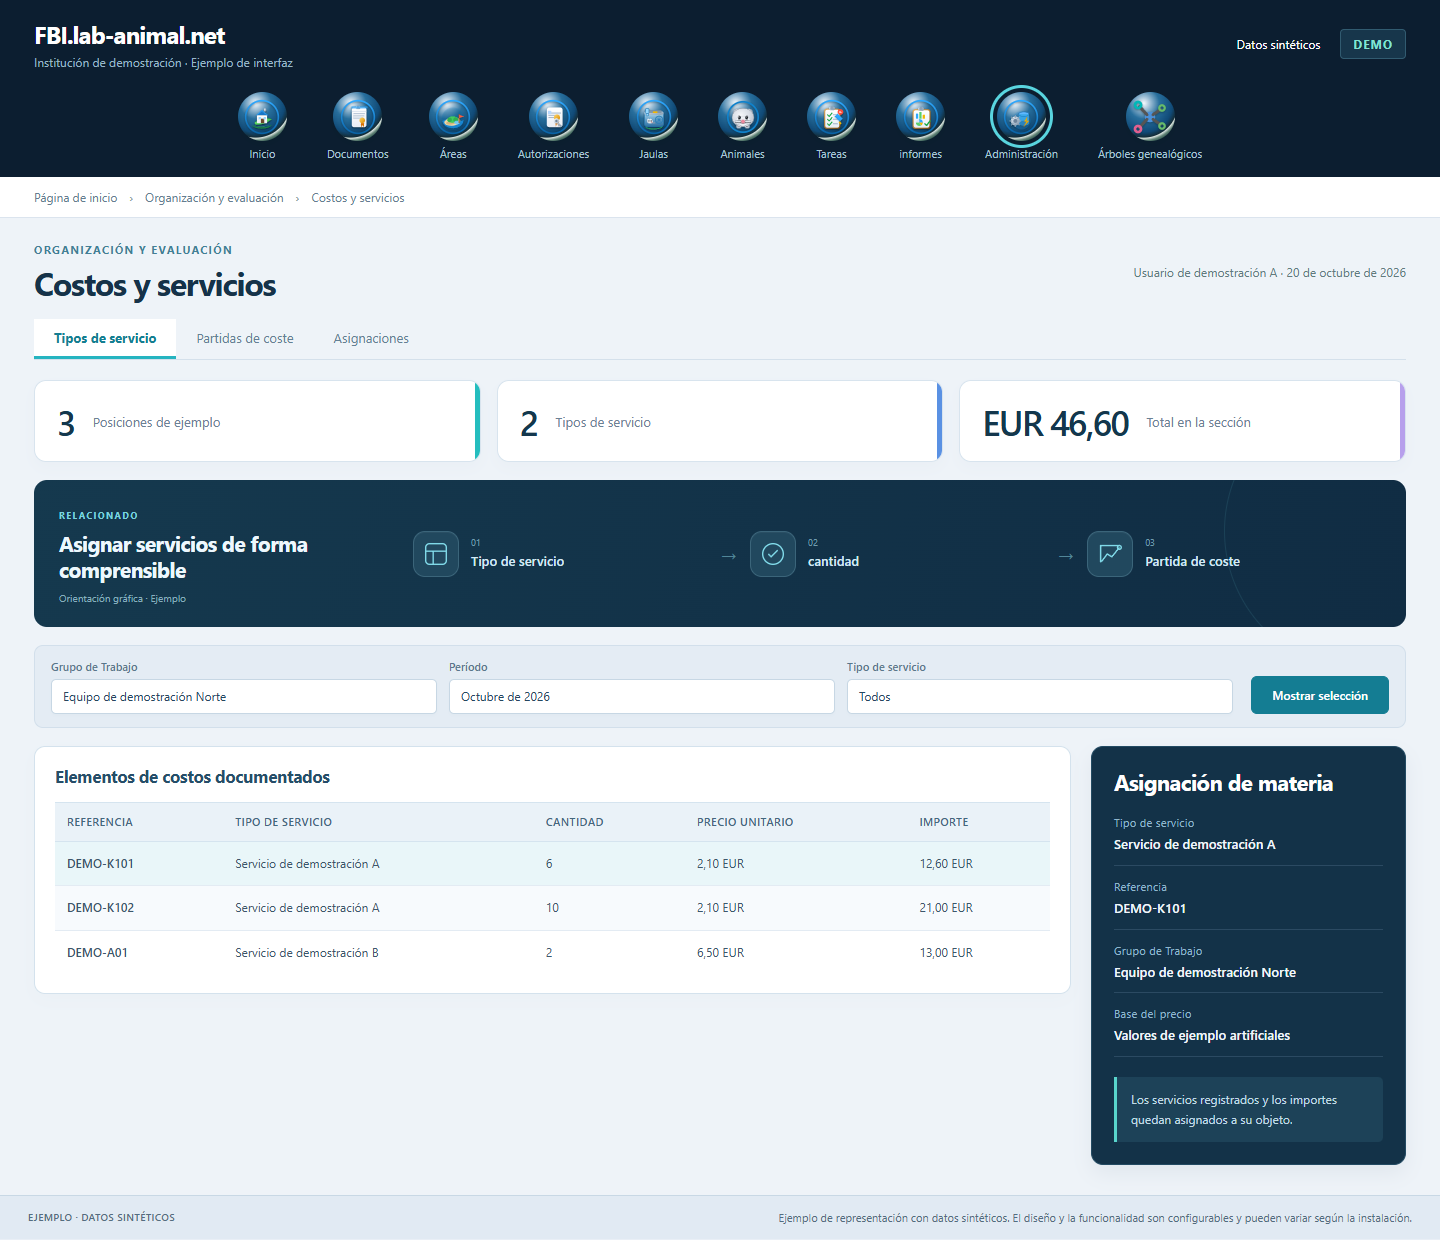Open the Autorizaciones navigation icon
Screen dimensions: 1440x1240
[x=553, y=116]
